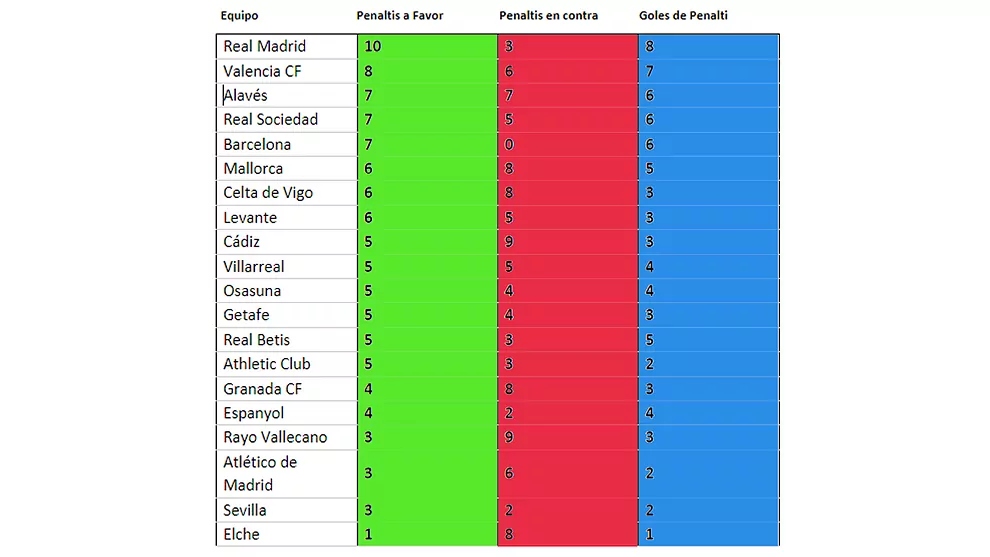Click the Equipo column header
Image resolution: width=990 pixels, height=557 pixels.
(239, 16)
